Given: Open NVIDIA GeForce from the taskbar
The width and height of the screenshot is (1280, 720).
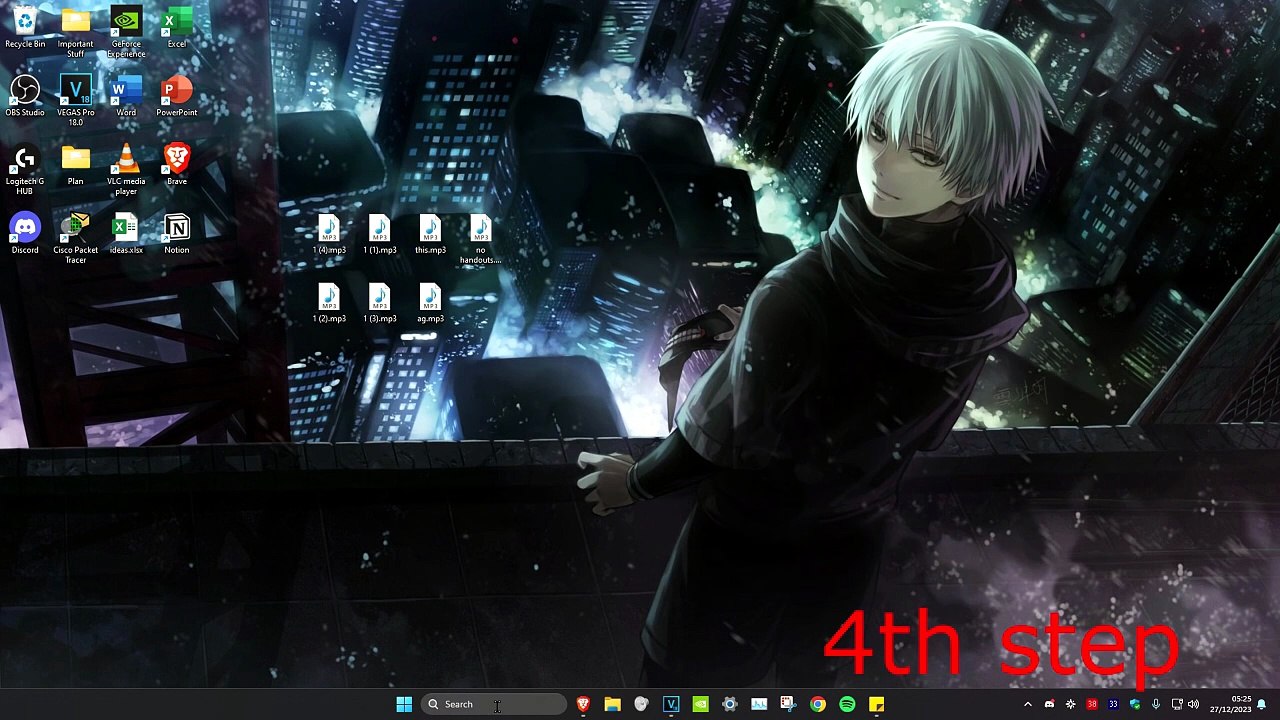Looking at the screenshot, I should point(700,704).
